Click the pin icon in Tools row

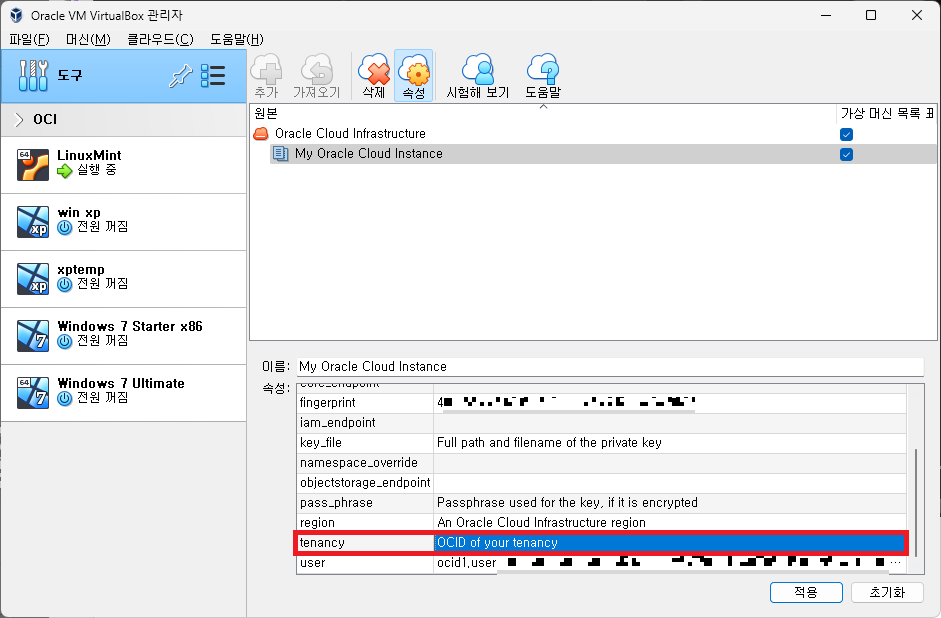(180, 76)
